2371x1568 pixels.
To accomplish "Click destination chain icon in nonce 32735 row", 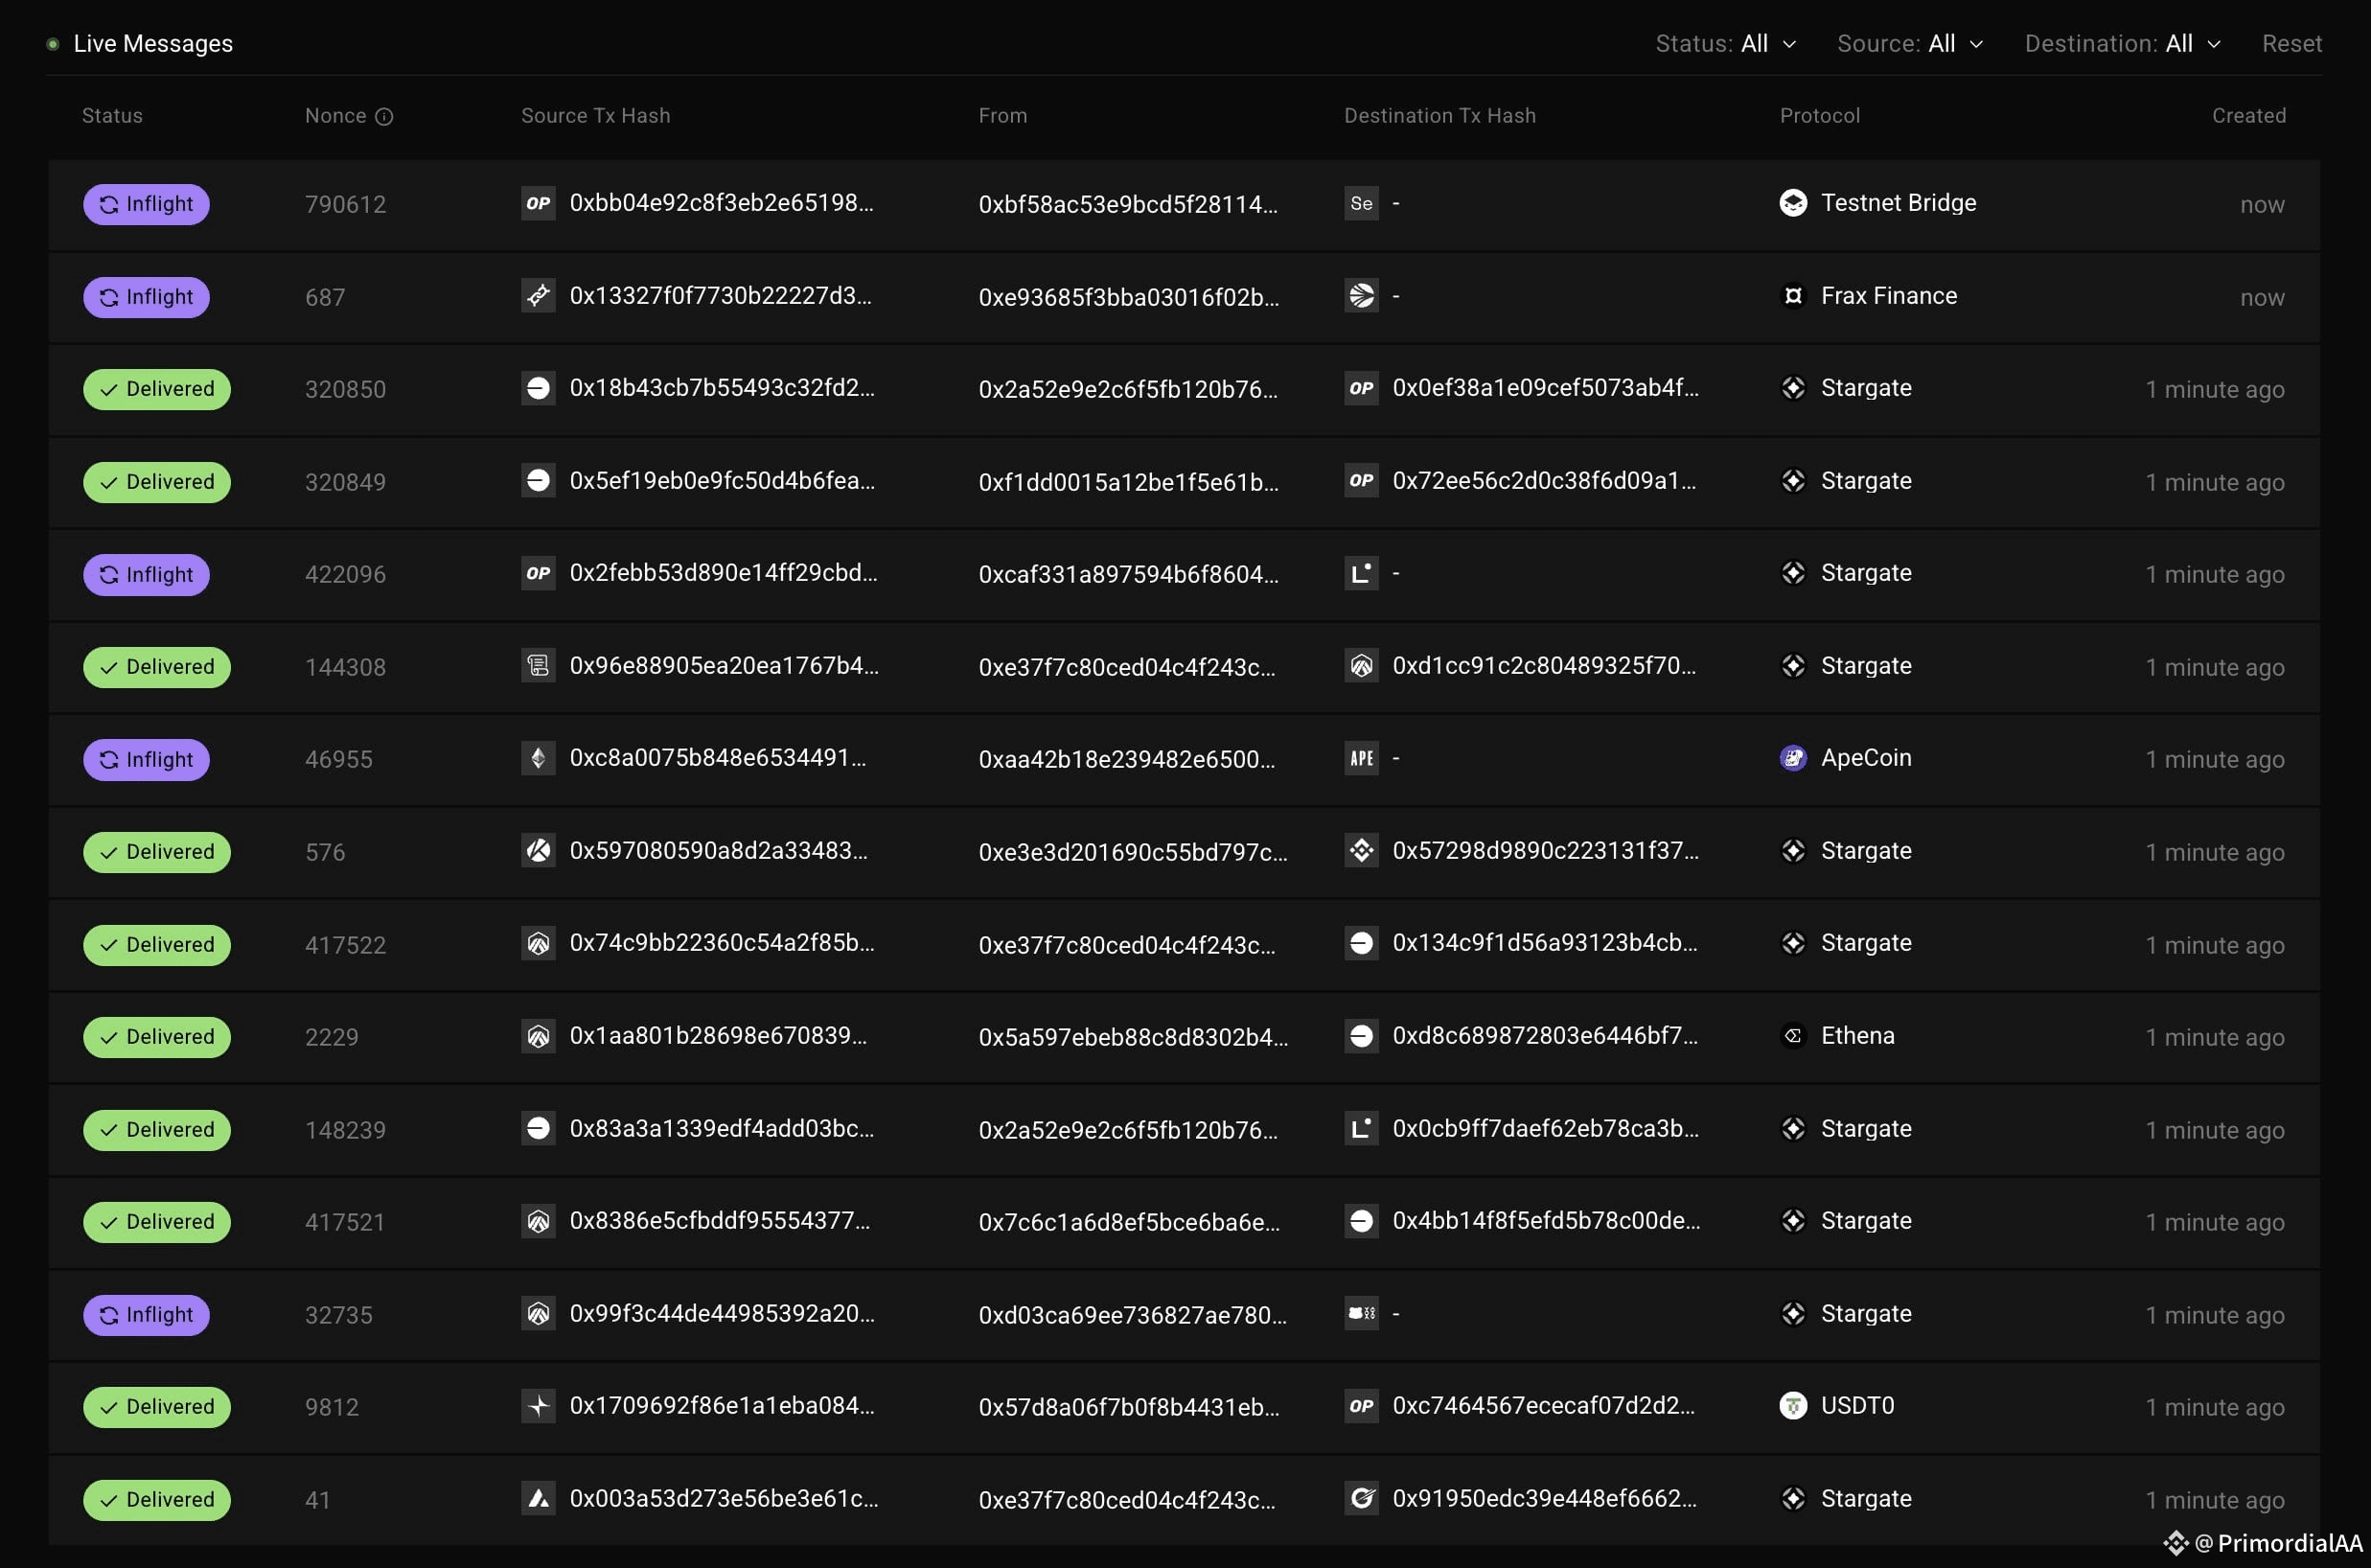I will tap(1361, 1313).
